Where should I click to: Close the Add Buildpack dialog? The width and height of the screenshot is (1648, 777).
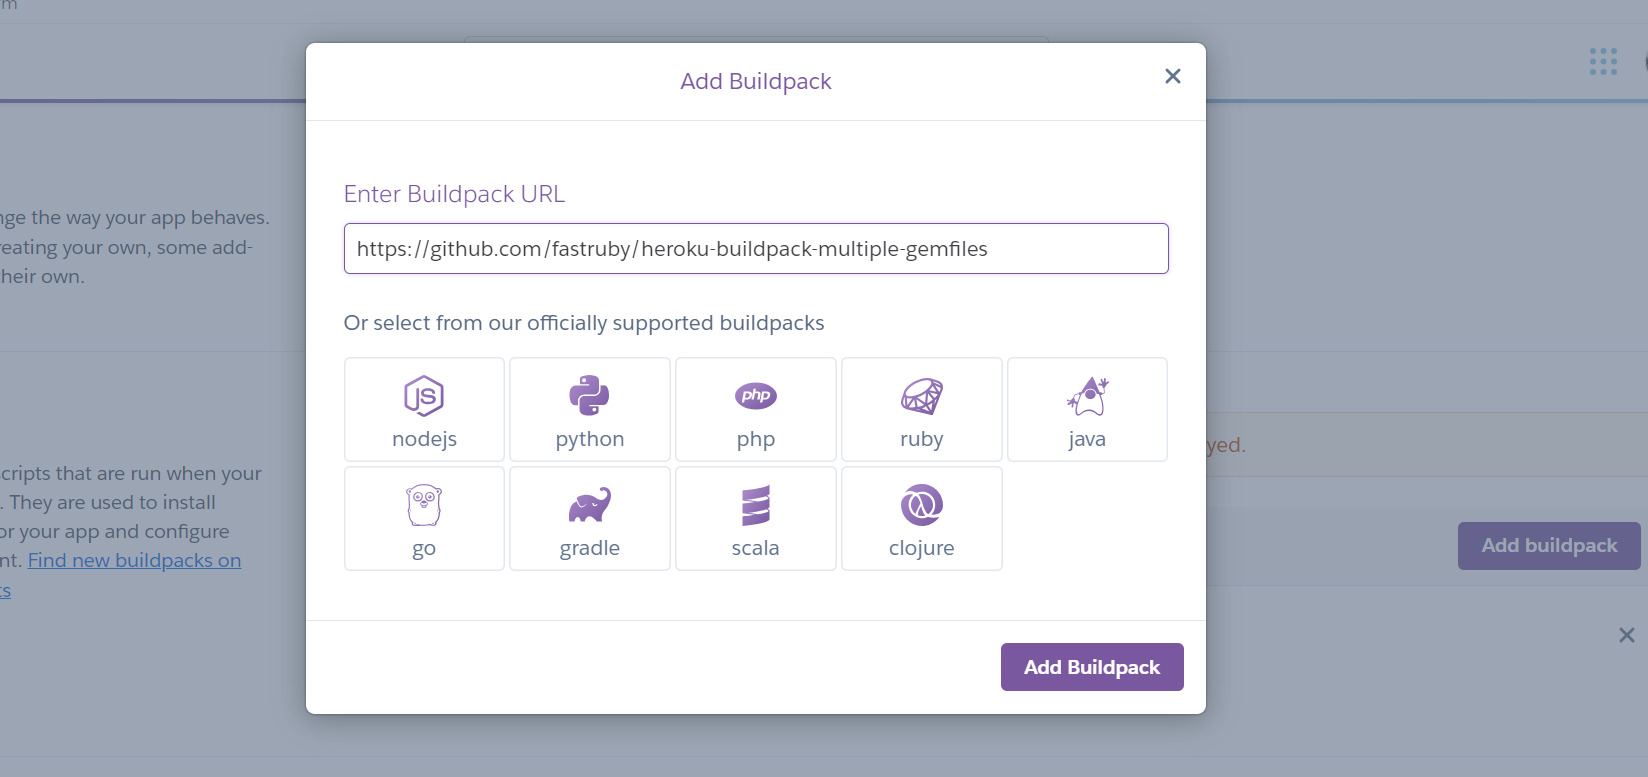point(1172,76)
